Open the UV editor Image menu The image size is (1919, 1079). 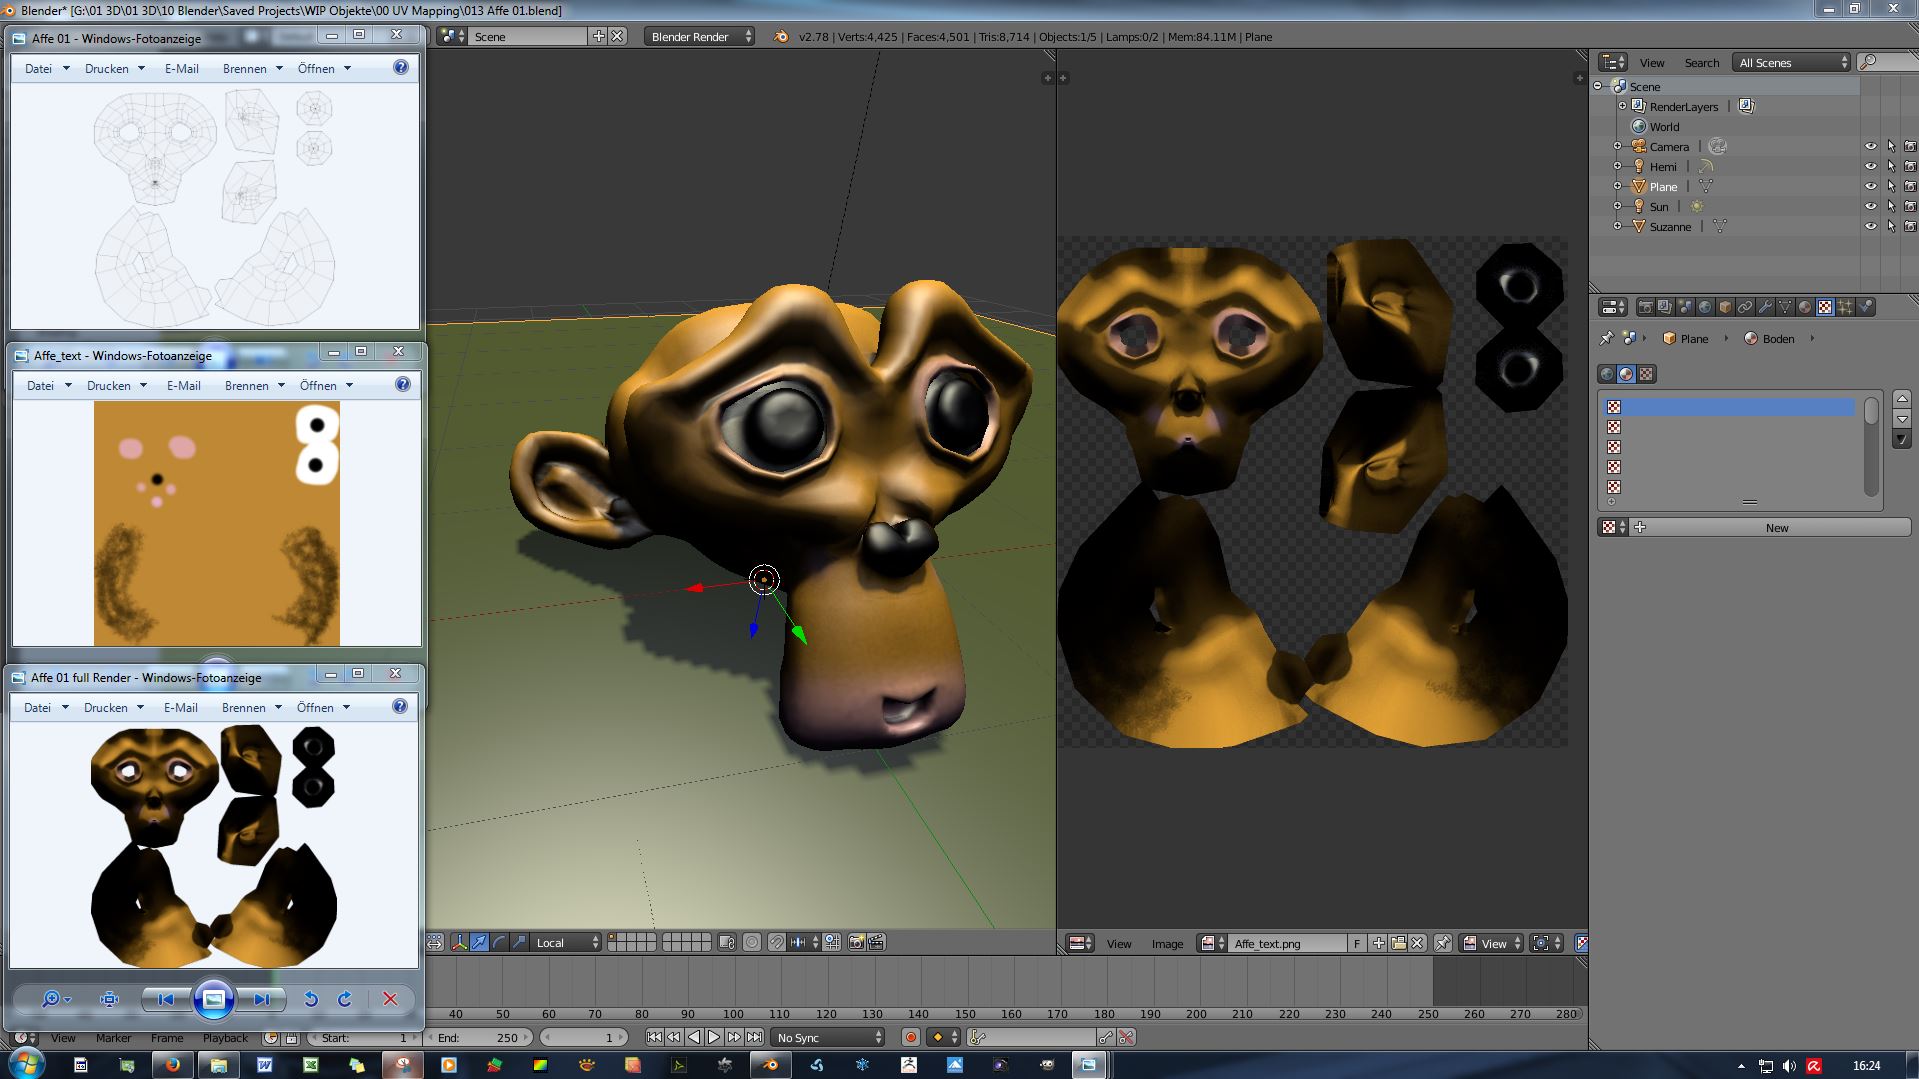click(x=1167, y=943)
